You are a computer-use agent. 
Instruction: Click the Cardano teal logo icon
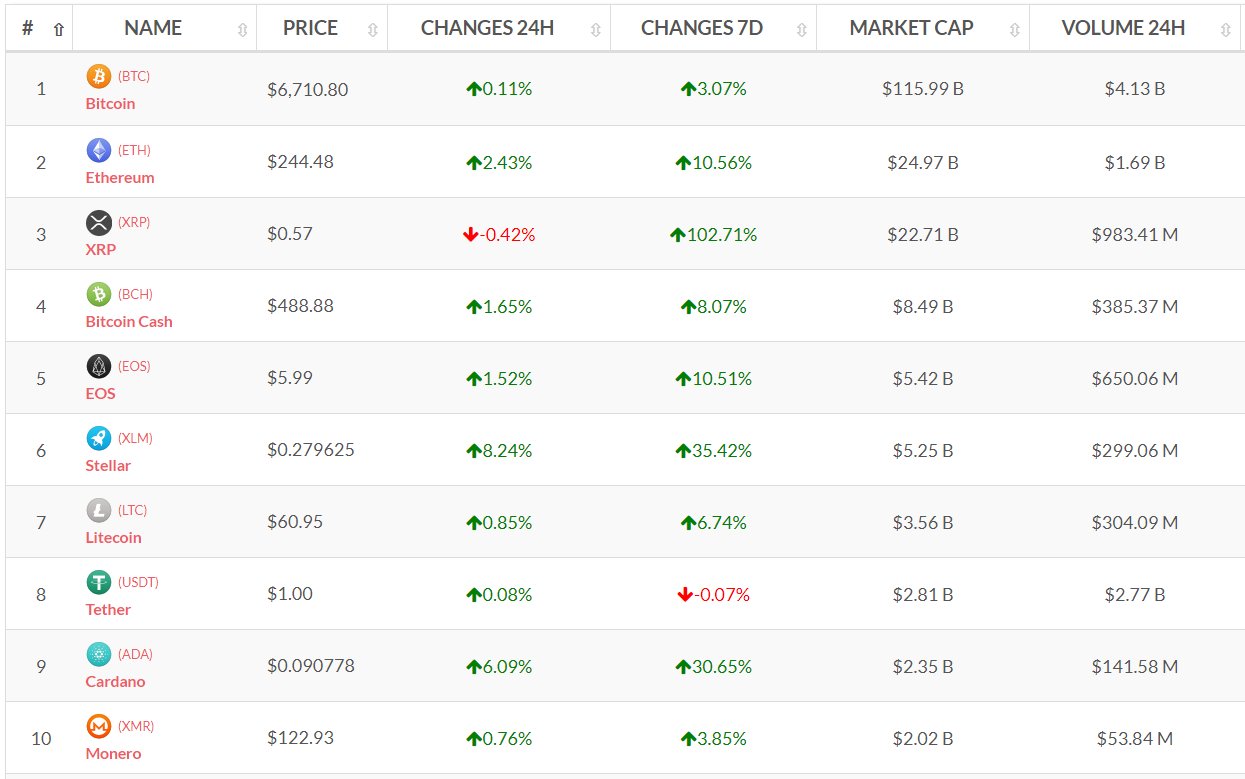point(99,654)
